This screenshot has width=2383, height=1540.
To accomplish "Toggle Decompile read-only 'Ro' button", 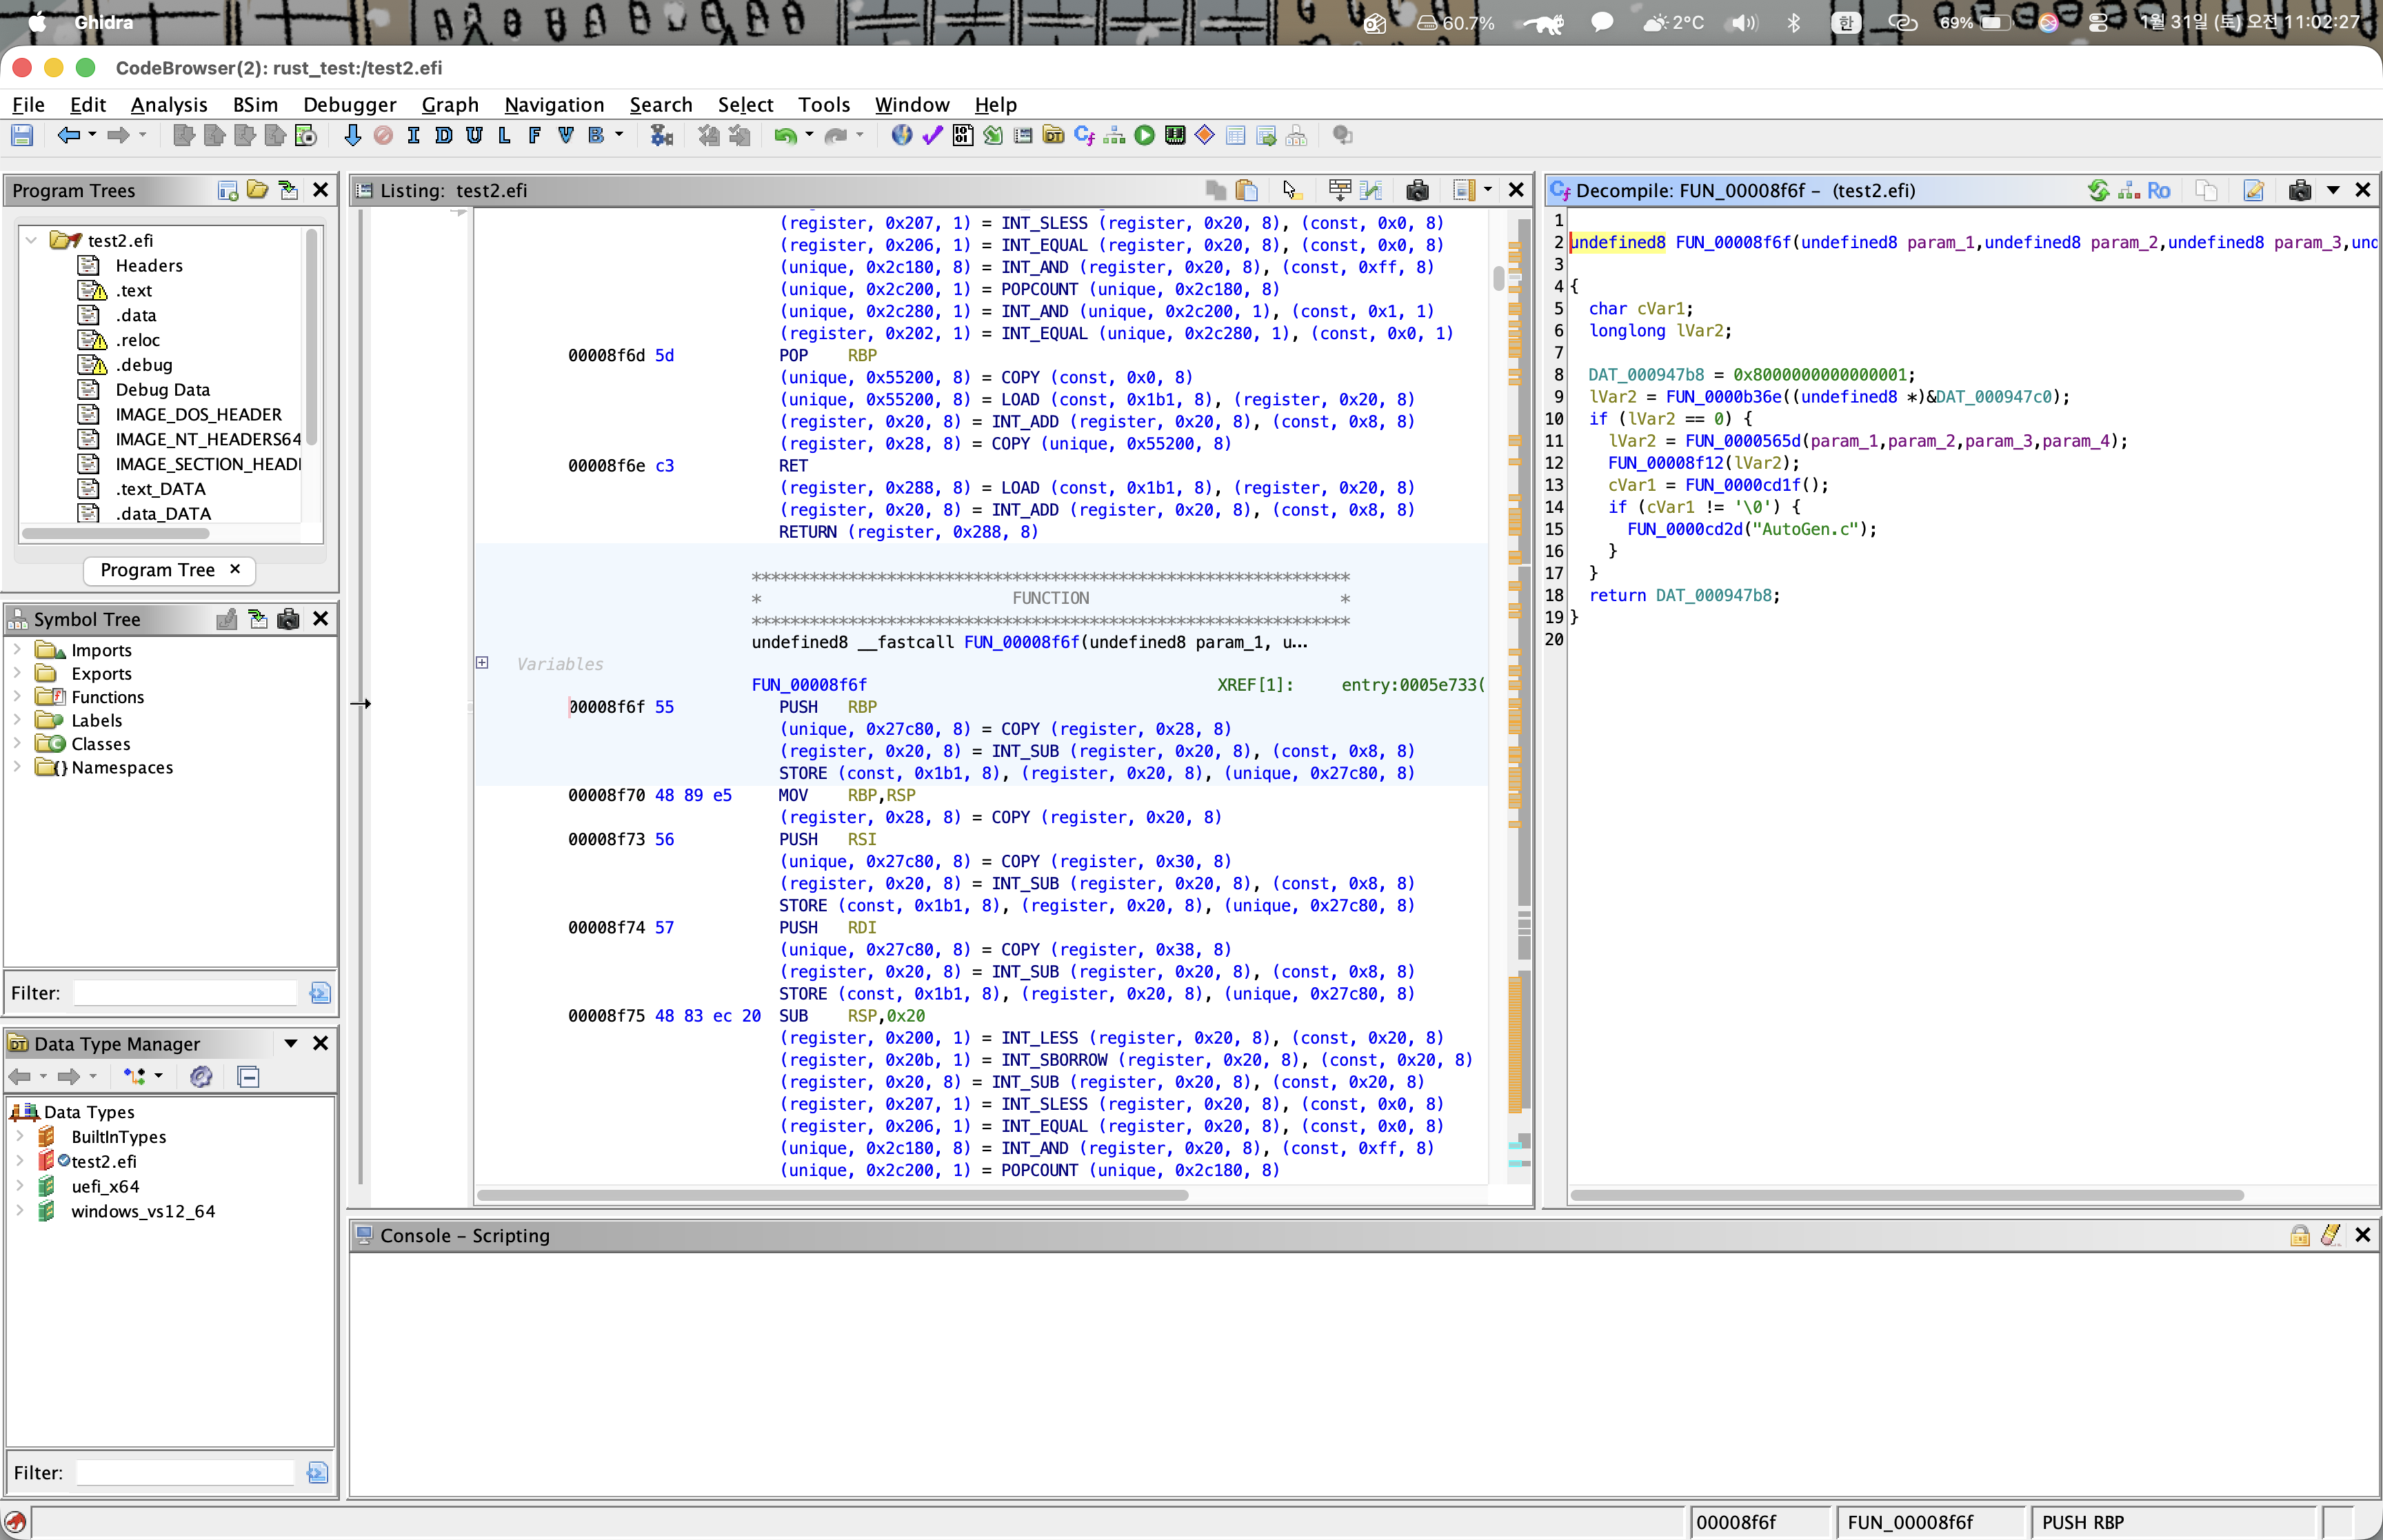I will click(2158, 190).
